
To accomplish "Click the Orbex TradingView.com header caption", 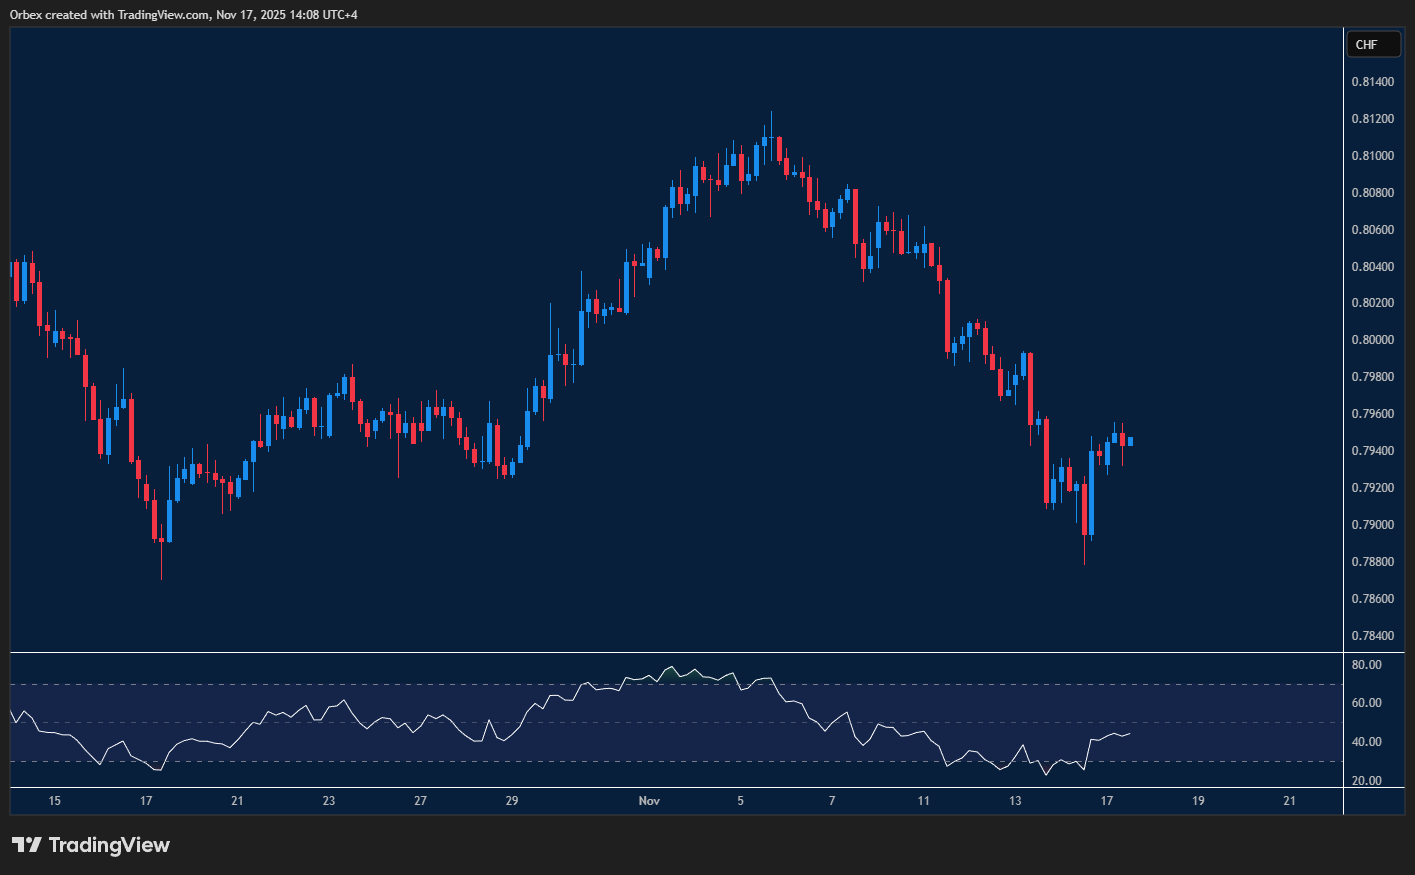I will click(184, 14).
